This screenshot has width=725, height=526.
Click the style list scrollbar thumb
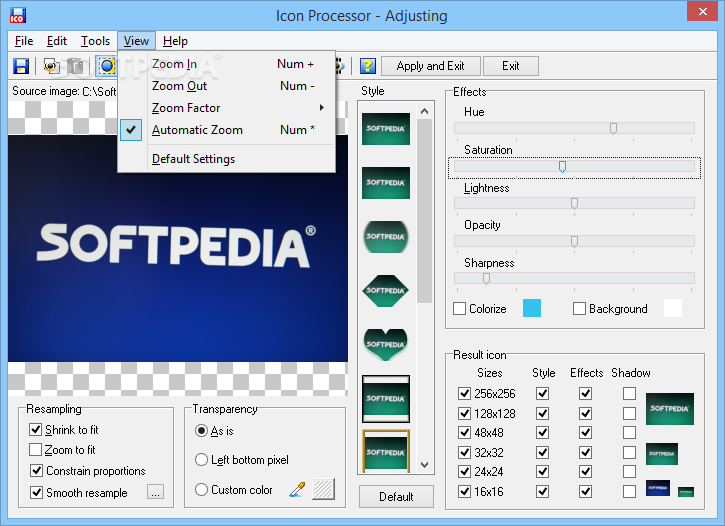(424, 211)
